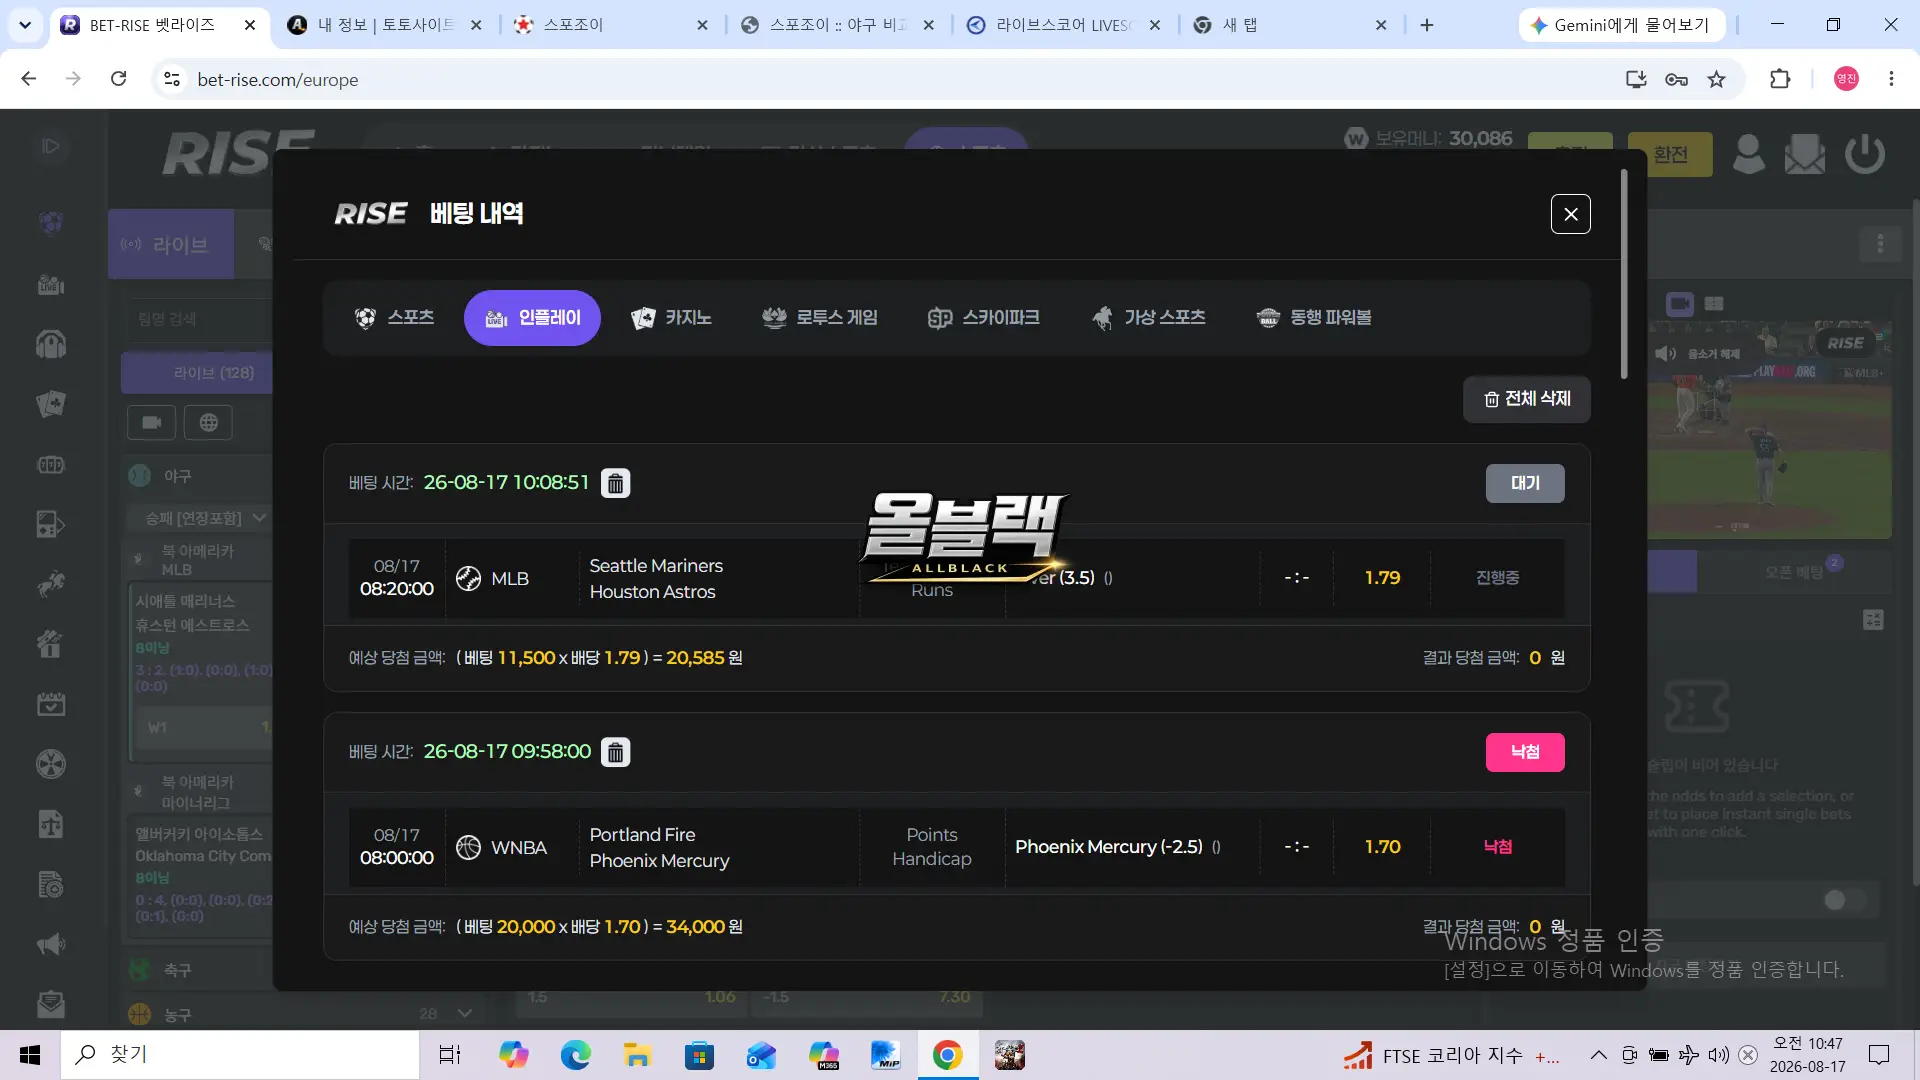Delete the 10:08:51 bet with trash icon
The image size is (1920, 1080).
[x=616, y=483]
